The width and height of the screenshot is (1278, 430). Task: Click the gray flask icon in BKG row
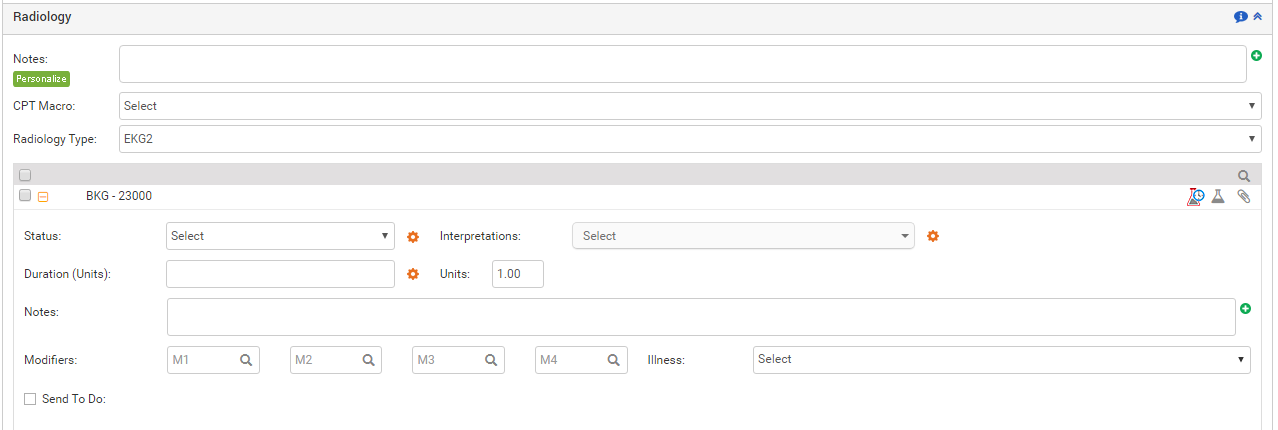1218,197
